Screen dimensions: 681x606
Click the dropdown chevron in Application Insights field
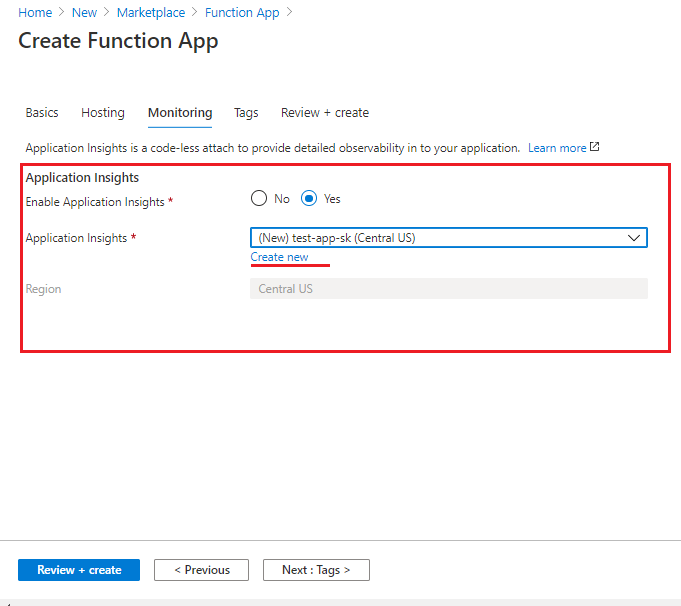[634, 238]
